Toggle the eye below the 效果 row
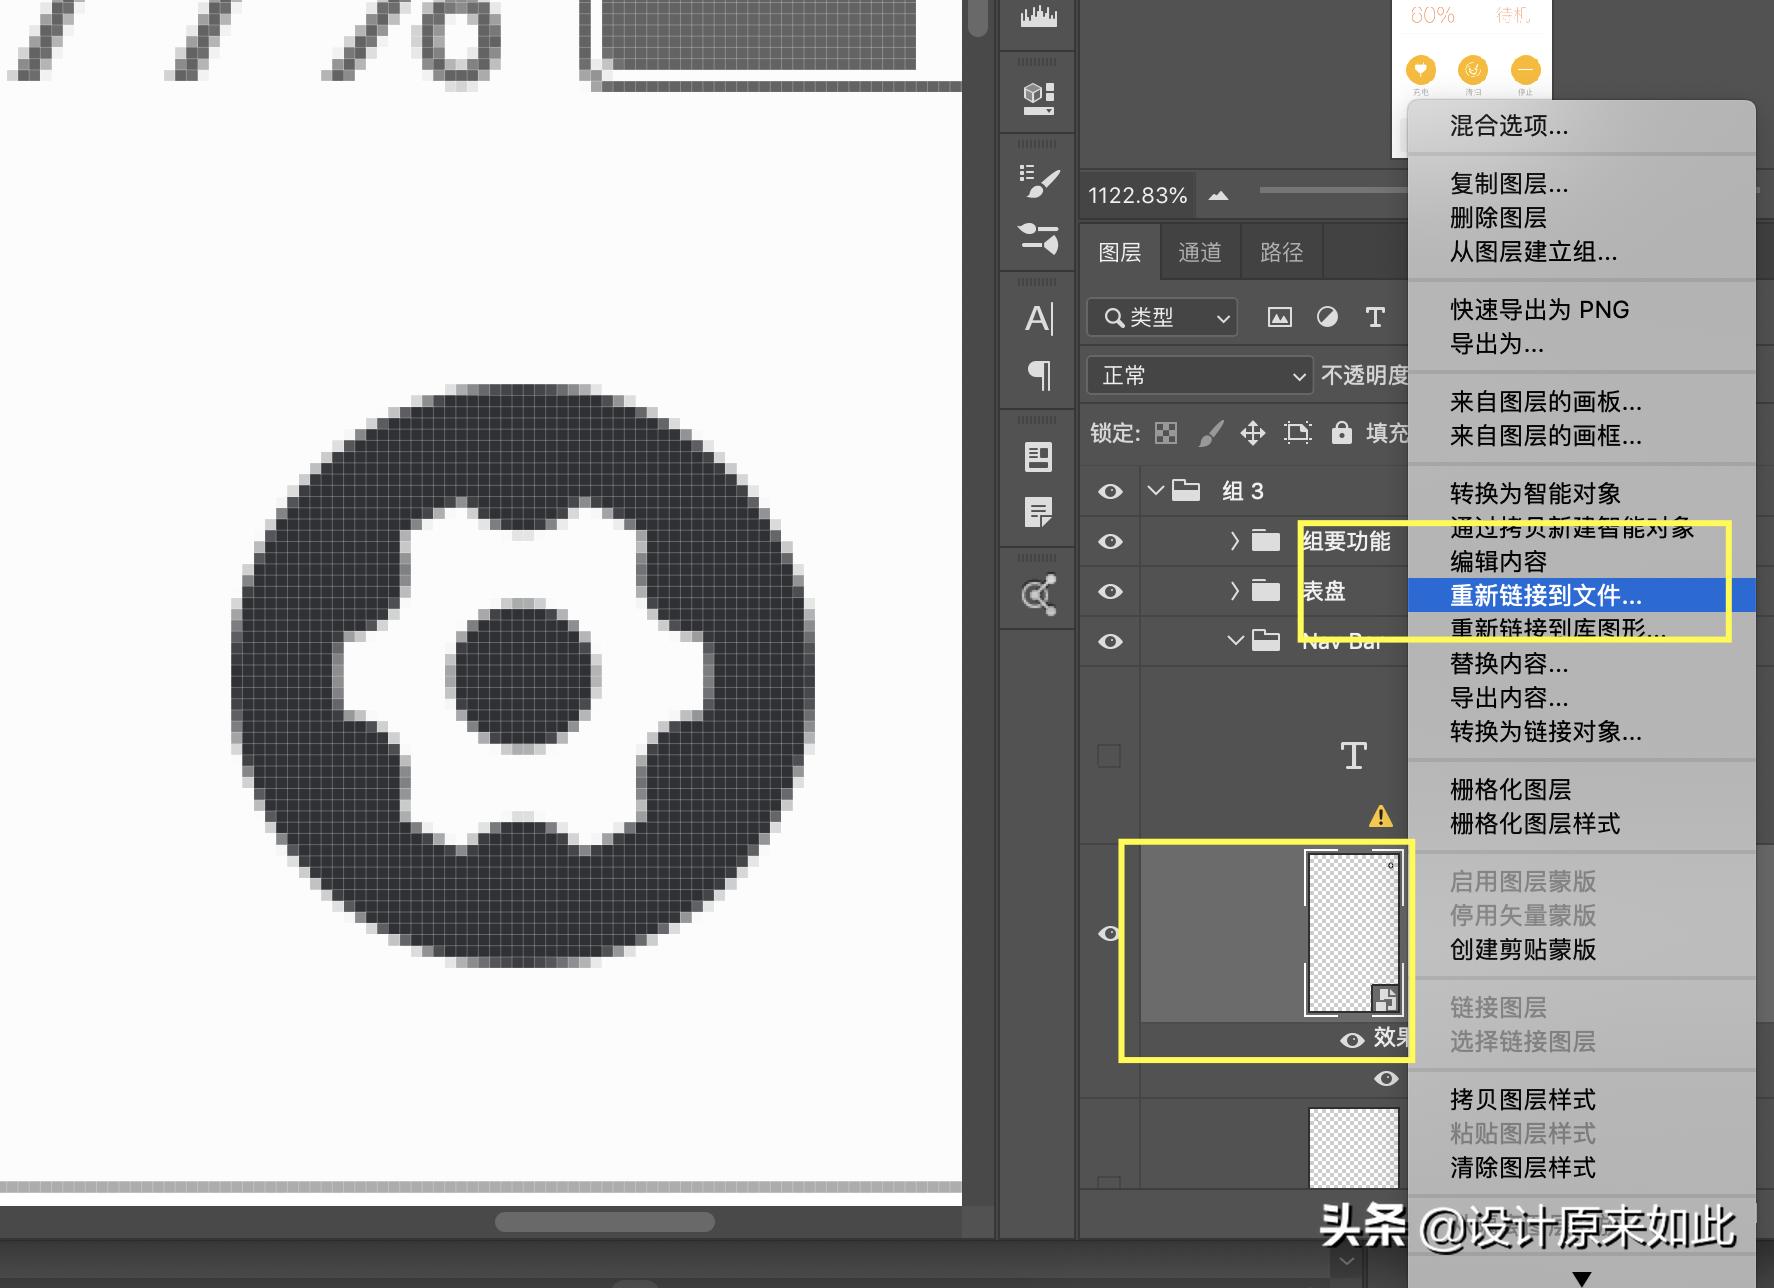 pos(1386,1078)
